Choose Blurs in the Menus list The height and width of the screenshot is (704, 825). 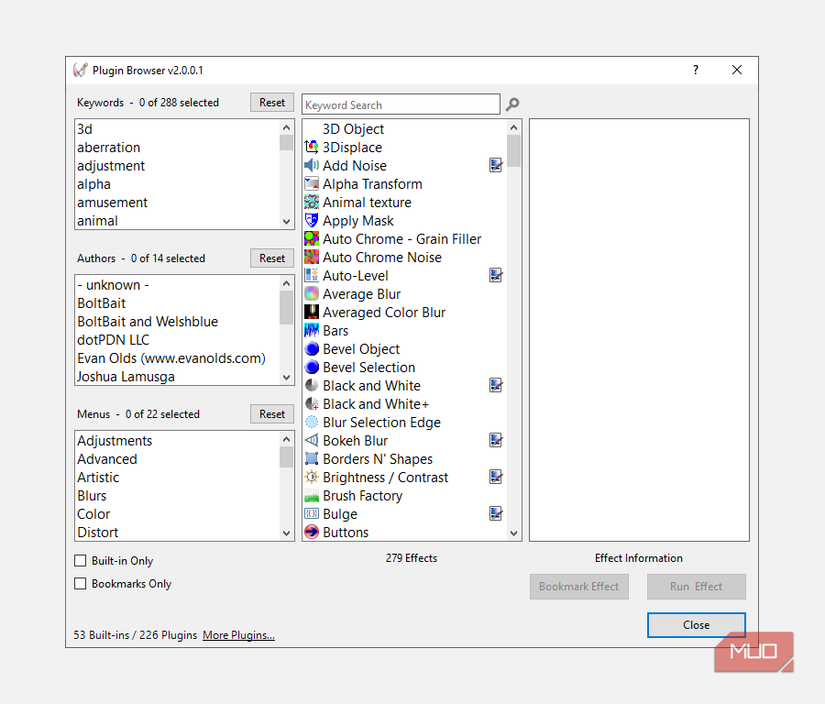point(91,495)
